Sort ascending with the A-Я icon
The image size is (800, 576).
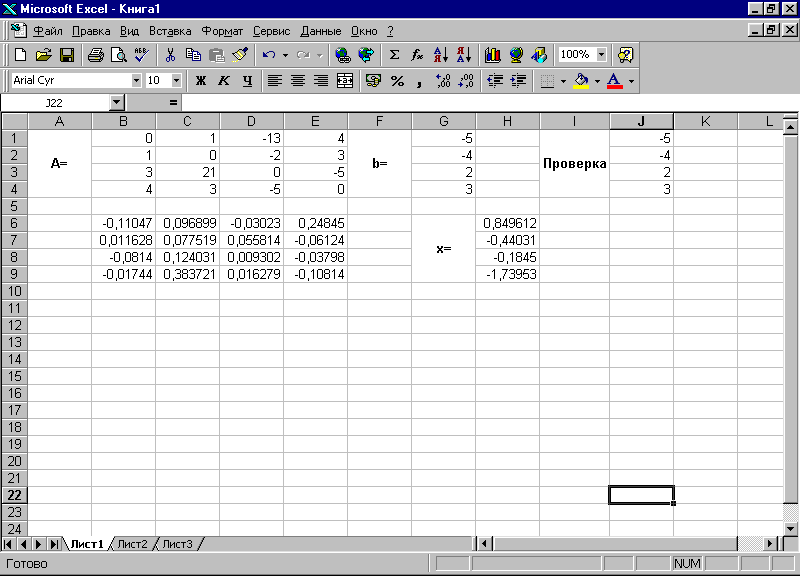[x=440, y=55]
